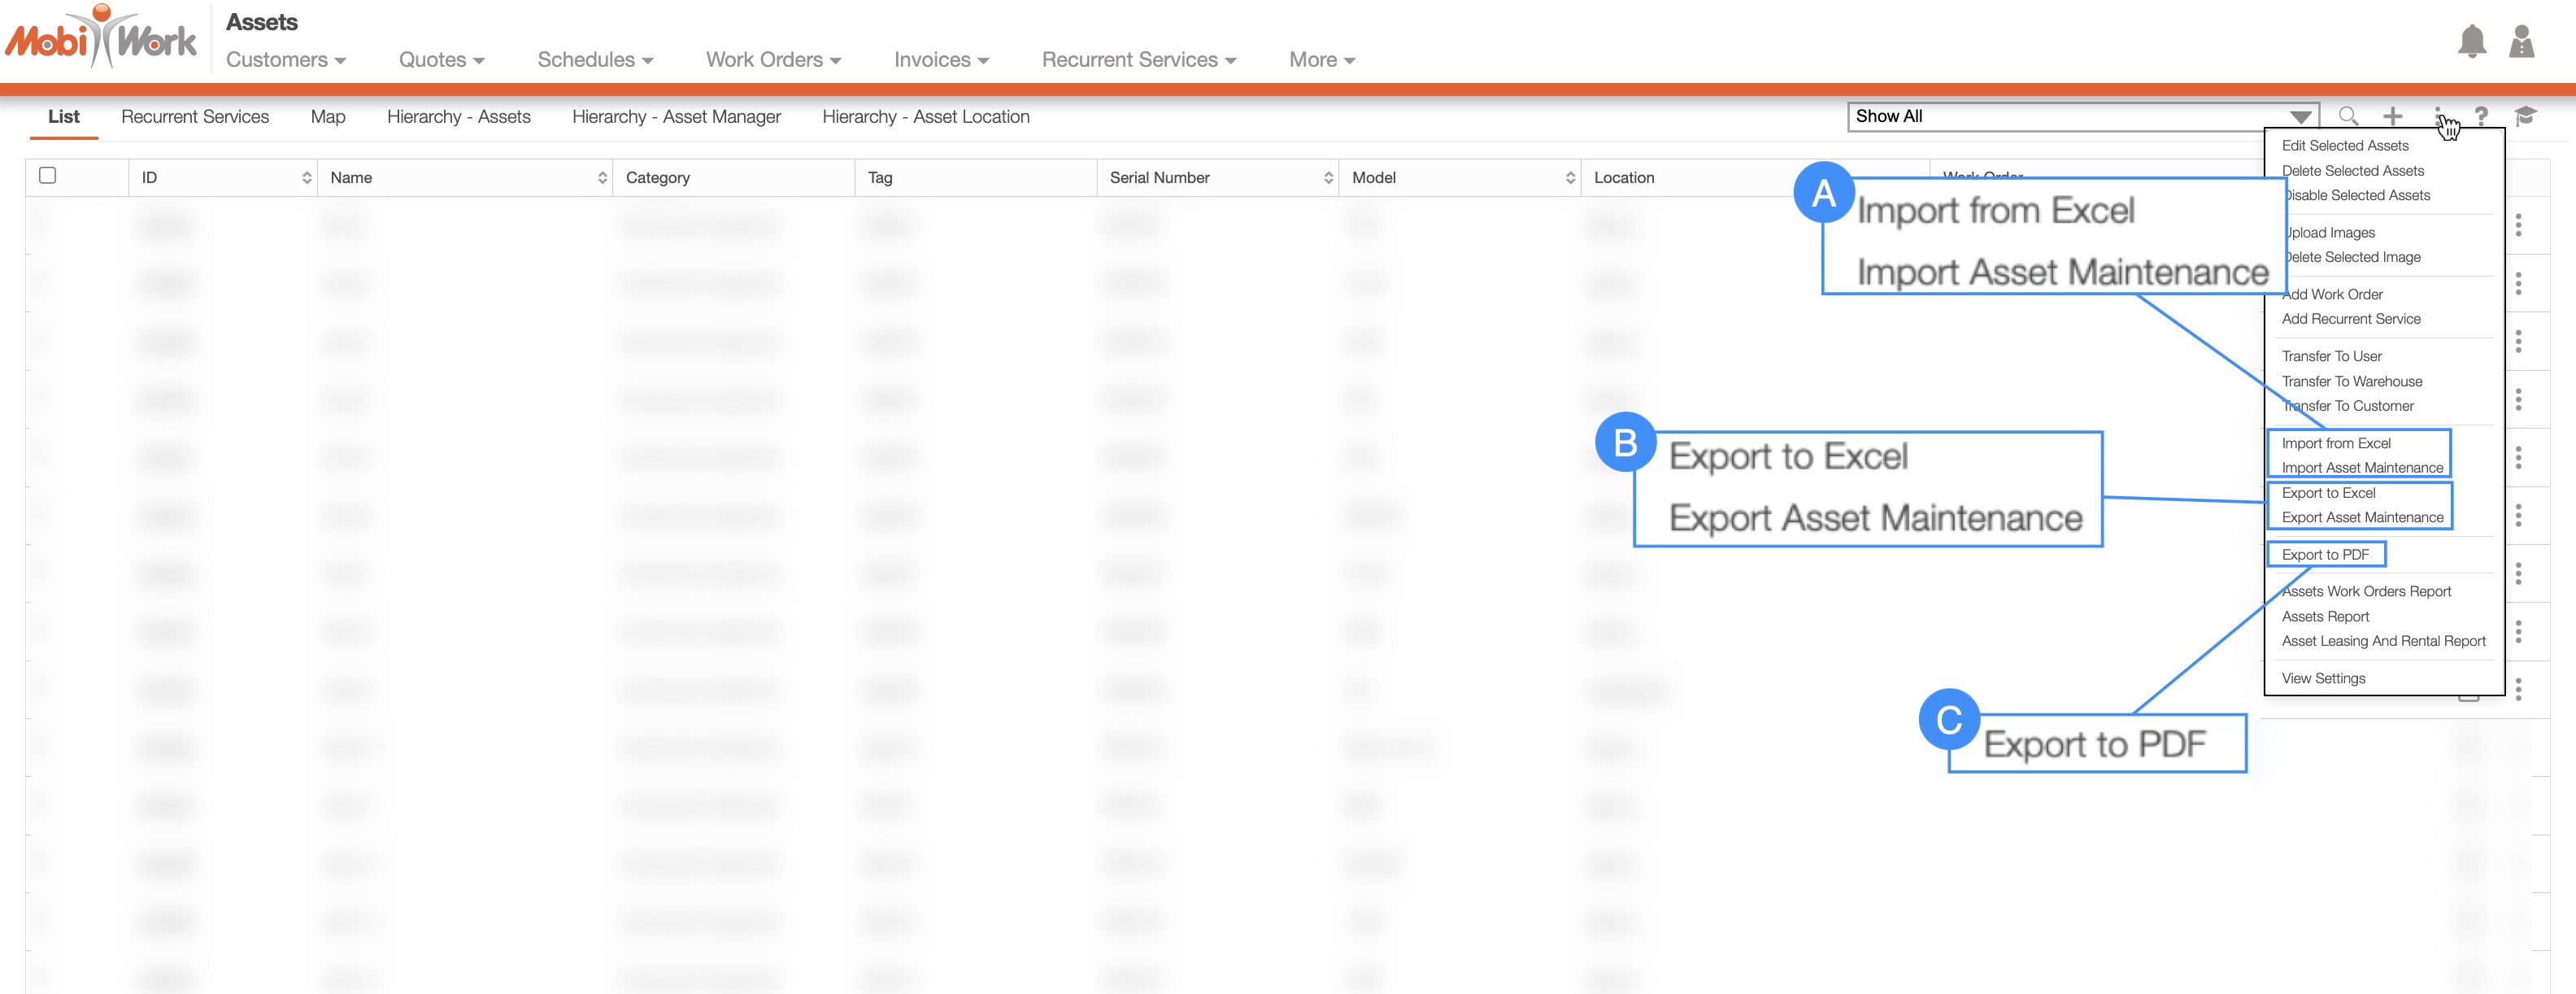Select Import from Excel menu entry
Image resolution: width=2576 pixels, height=994 pixels.
click(x=2336, y=443)
